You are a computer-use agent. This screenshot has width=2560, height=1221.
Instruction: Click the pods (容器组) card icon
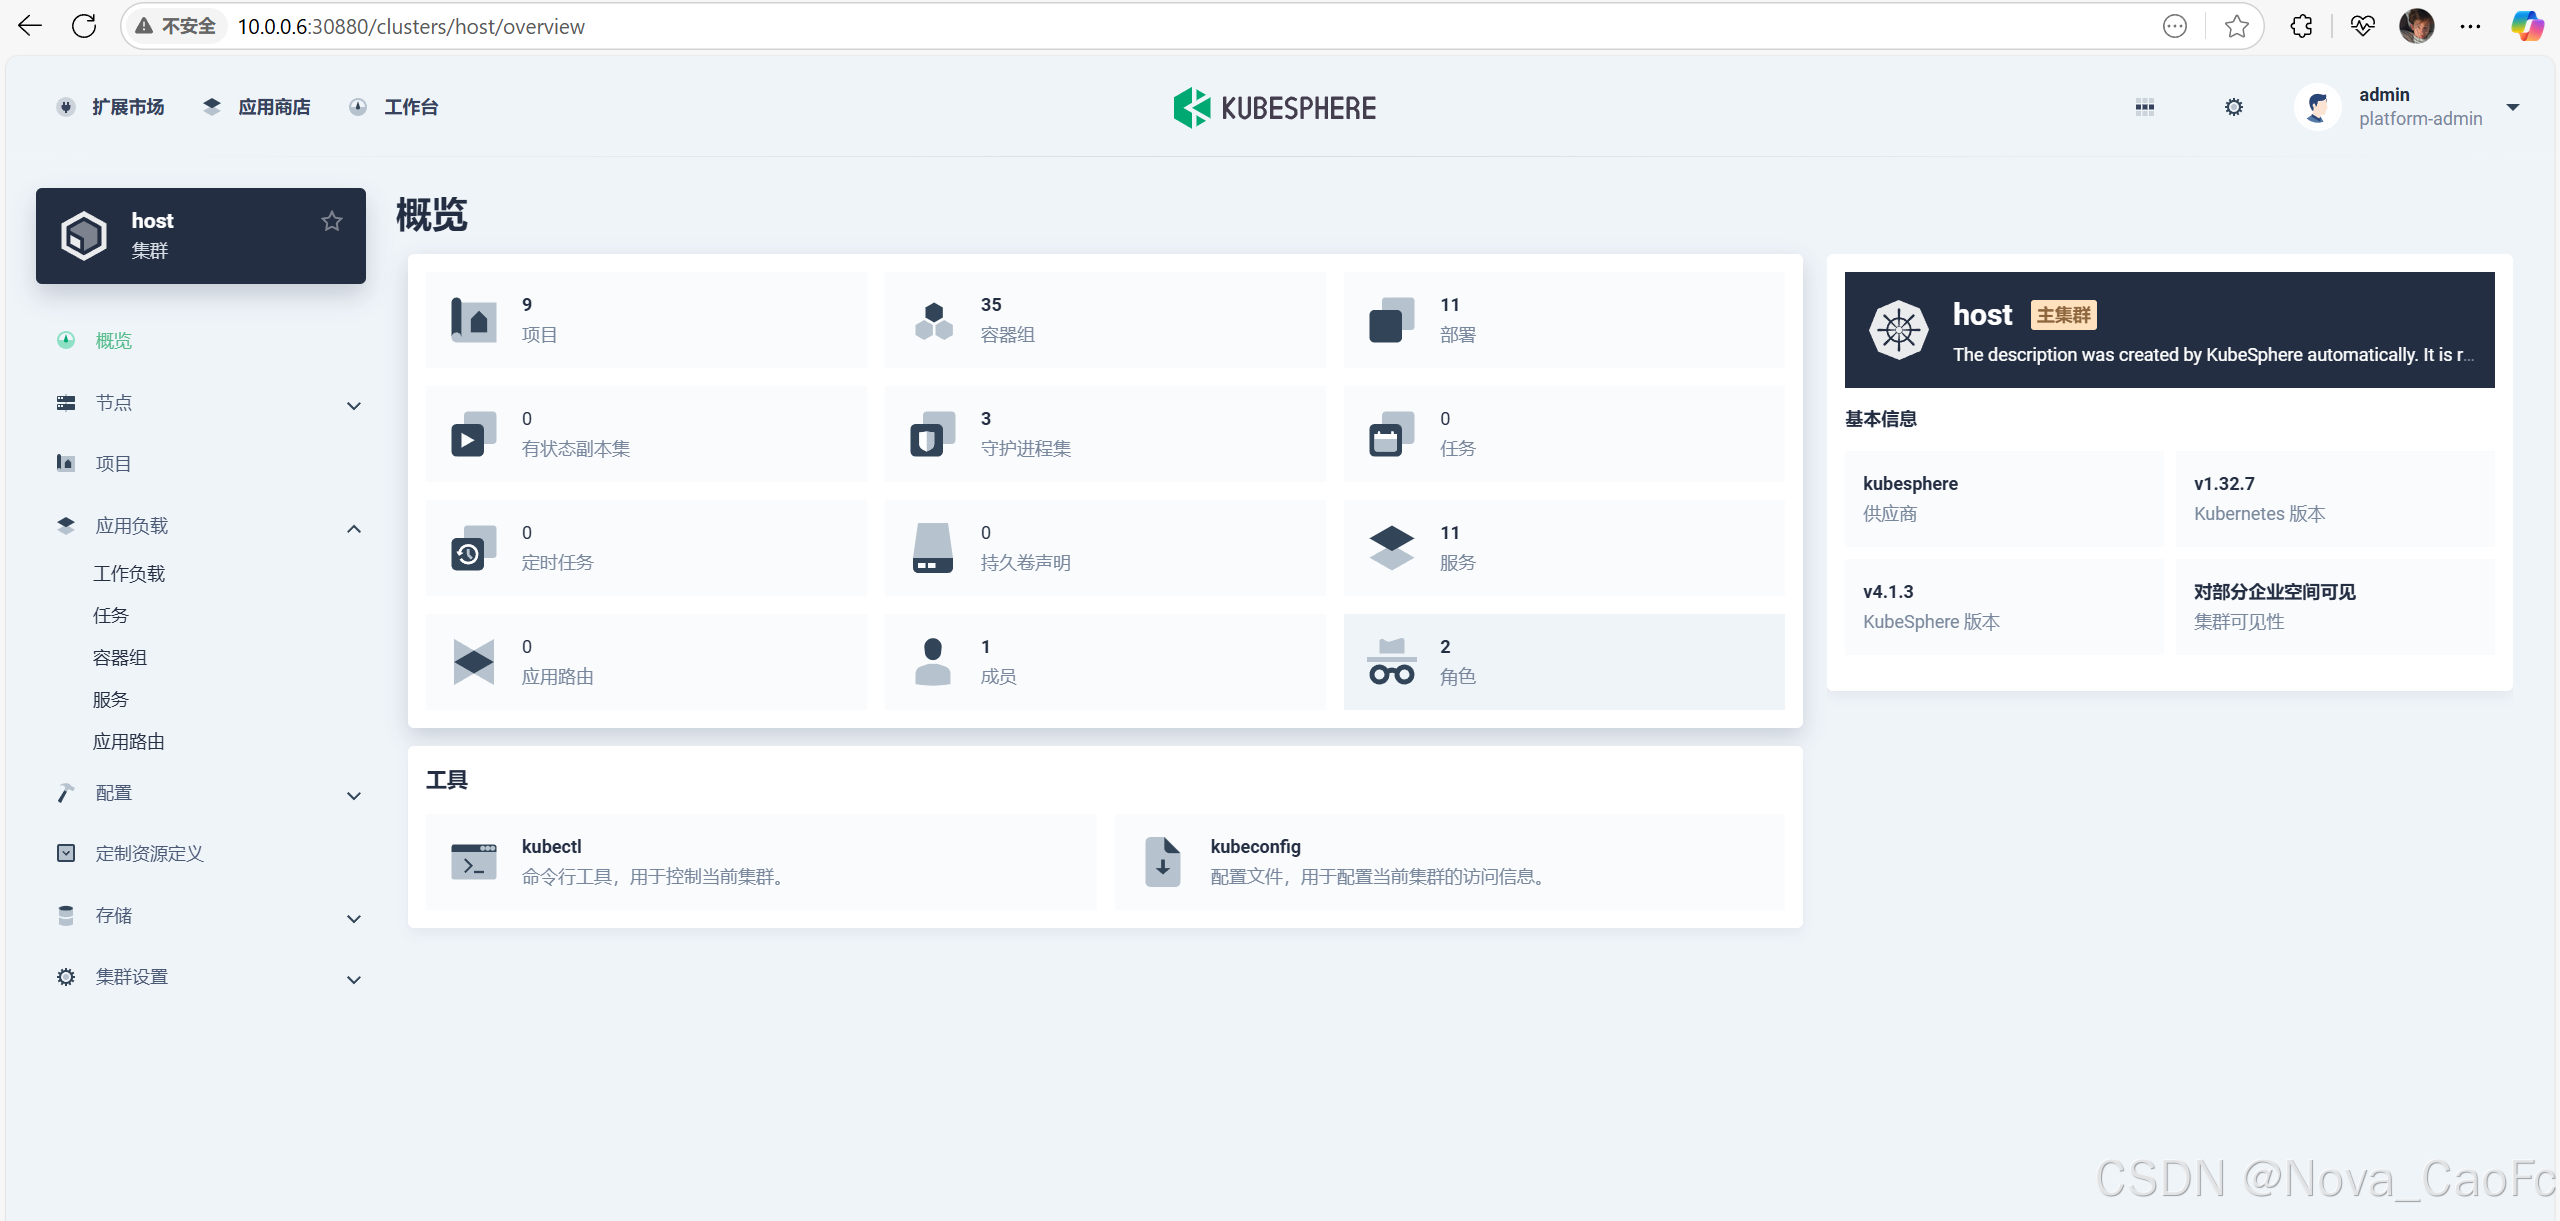point(933,320)
